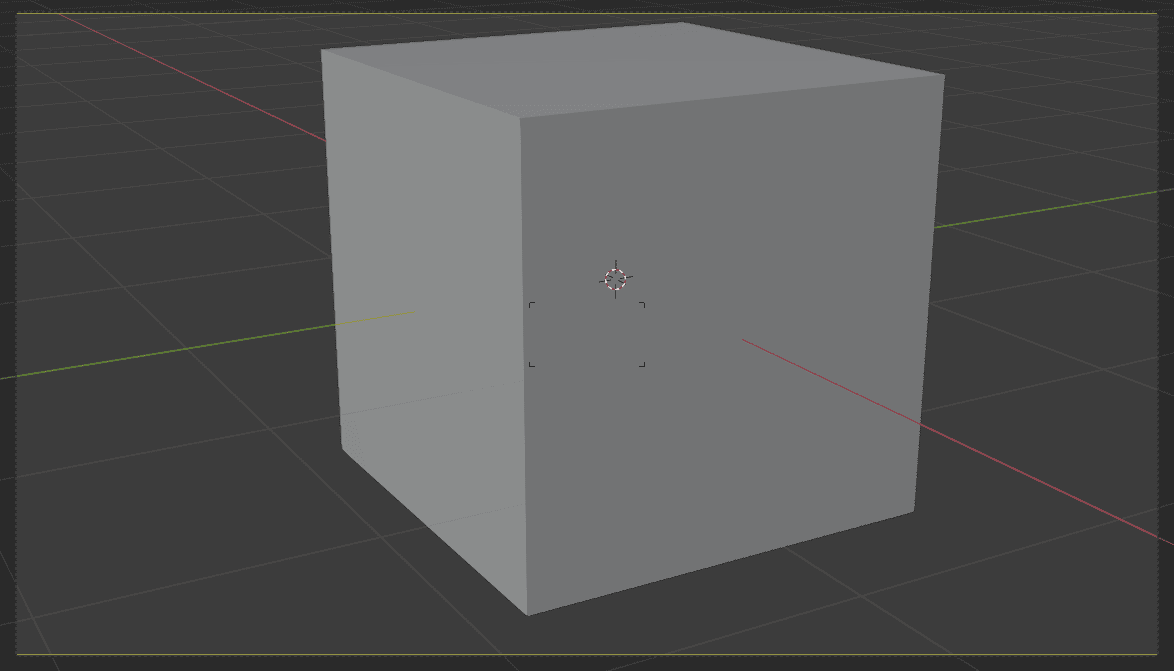Click the cube's bottom left corner vertex
This screenshot has height=671, width=1174.
[342, 447]
